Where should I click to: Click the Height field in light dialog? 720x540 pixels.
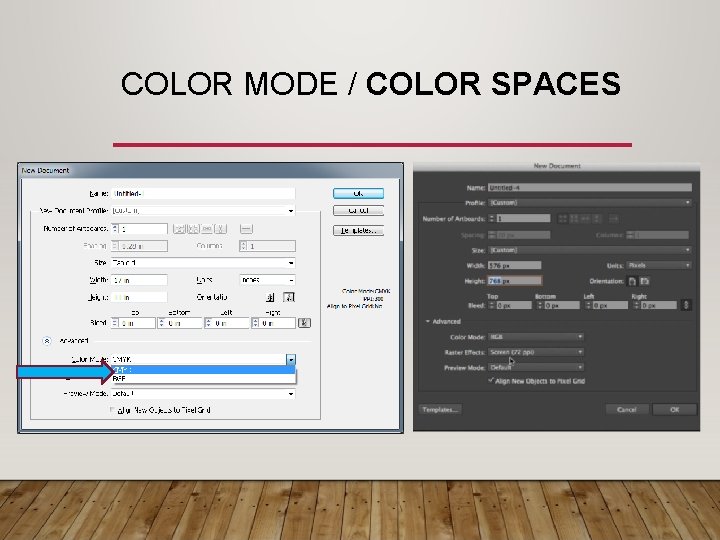click(x=139, y=298)
